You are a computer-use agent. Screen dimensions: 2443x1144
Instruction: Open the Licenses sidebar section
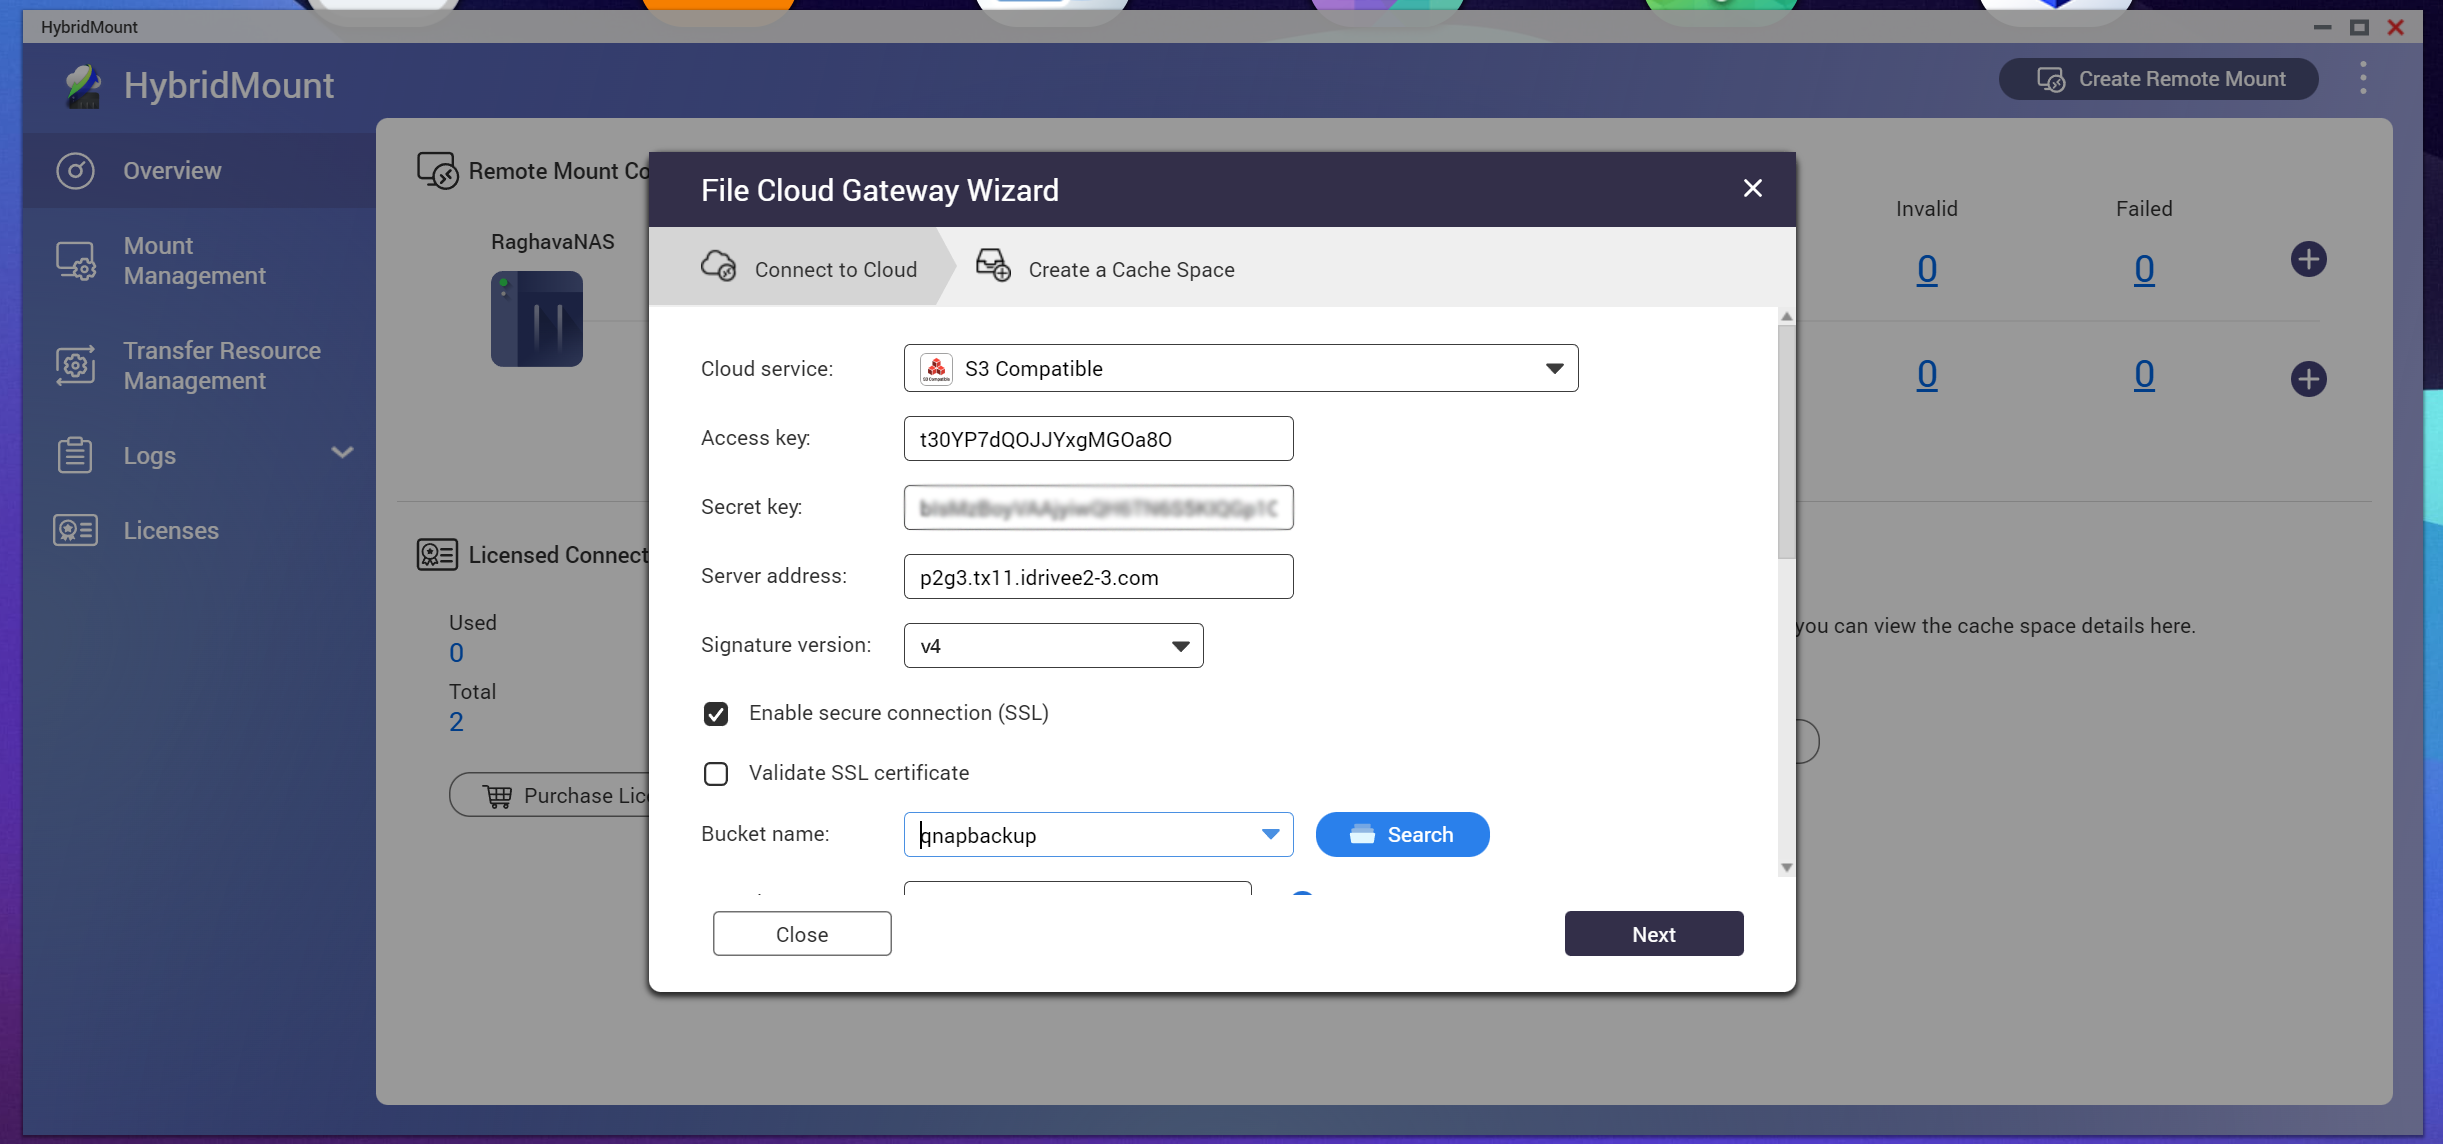click(x=199, y=531)
